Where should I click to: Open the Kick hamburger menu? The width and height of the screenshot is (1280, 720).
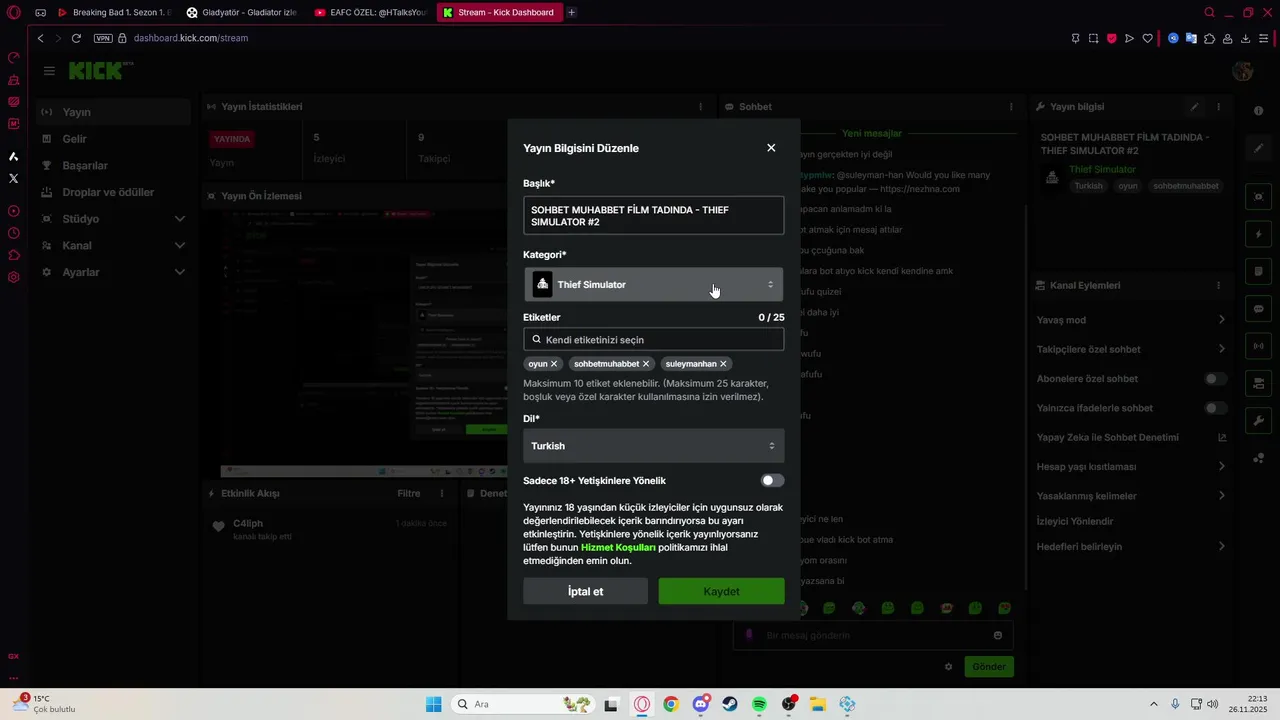coord(49,71)
